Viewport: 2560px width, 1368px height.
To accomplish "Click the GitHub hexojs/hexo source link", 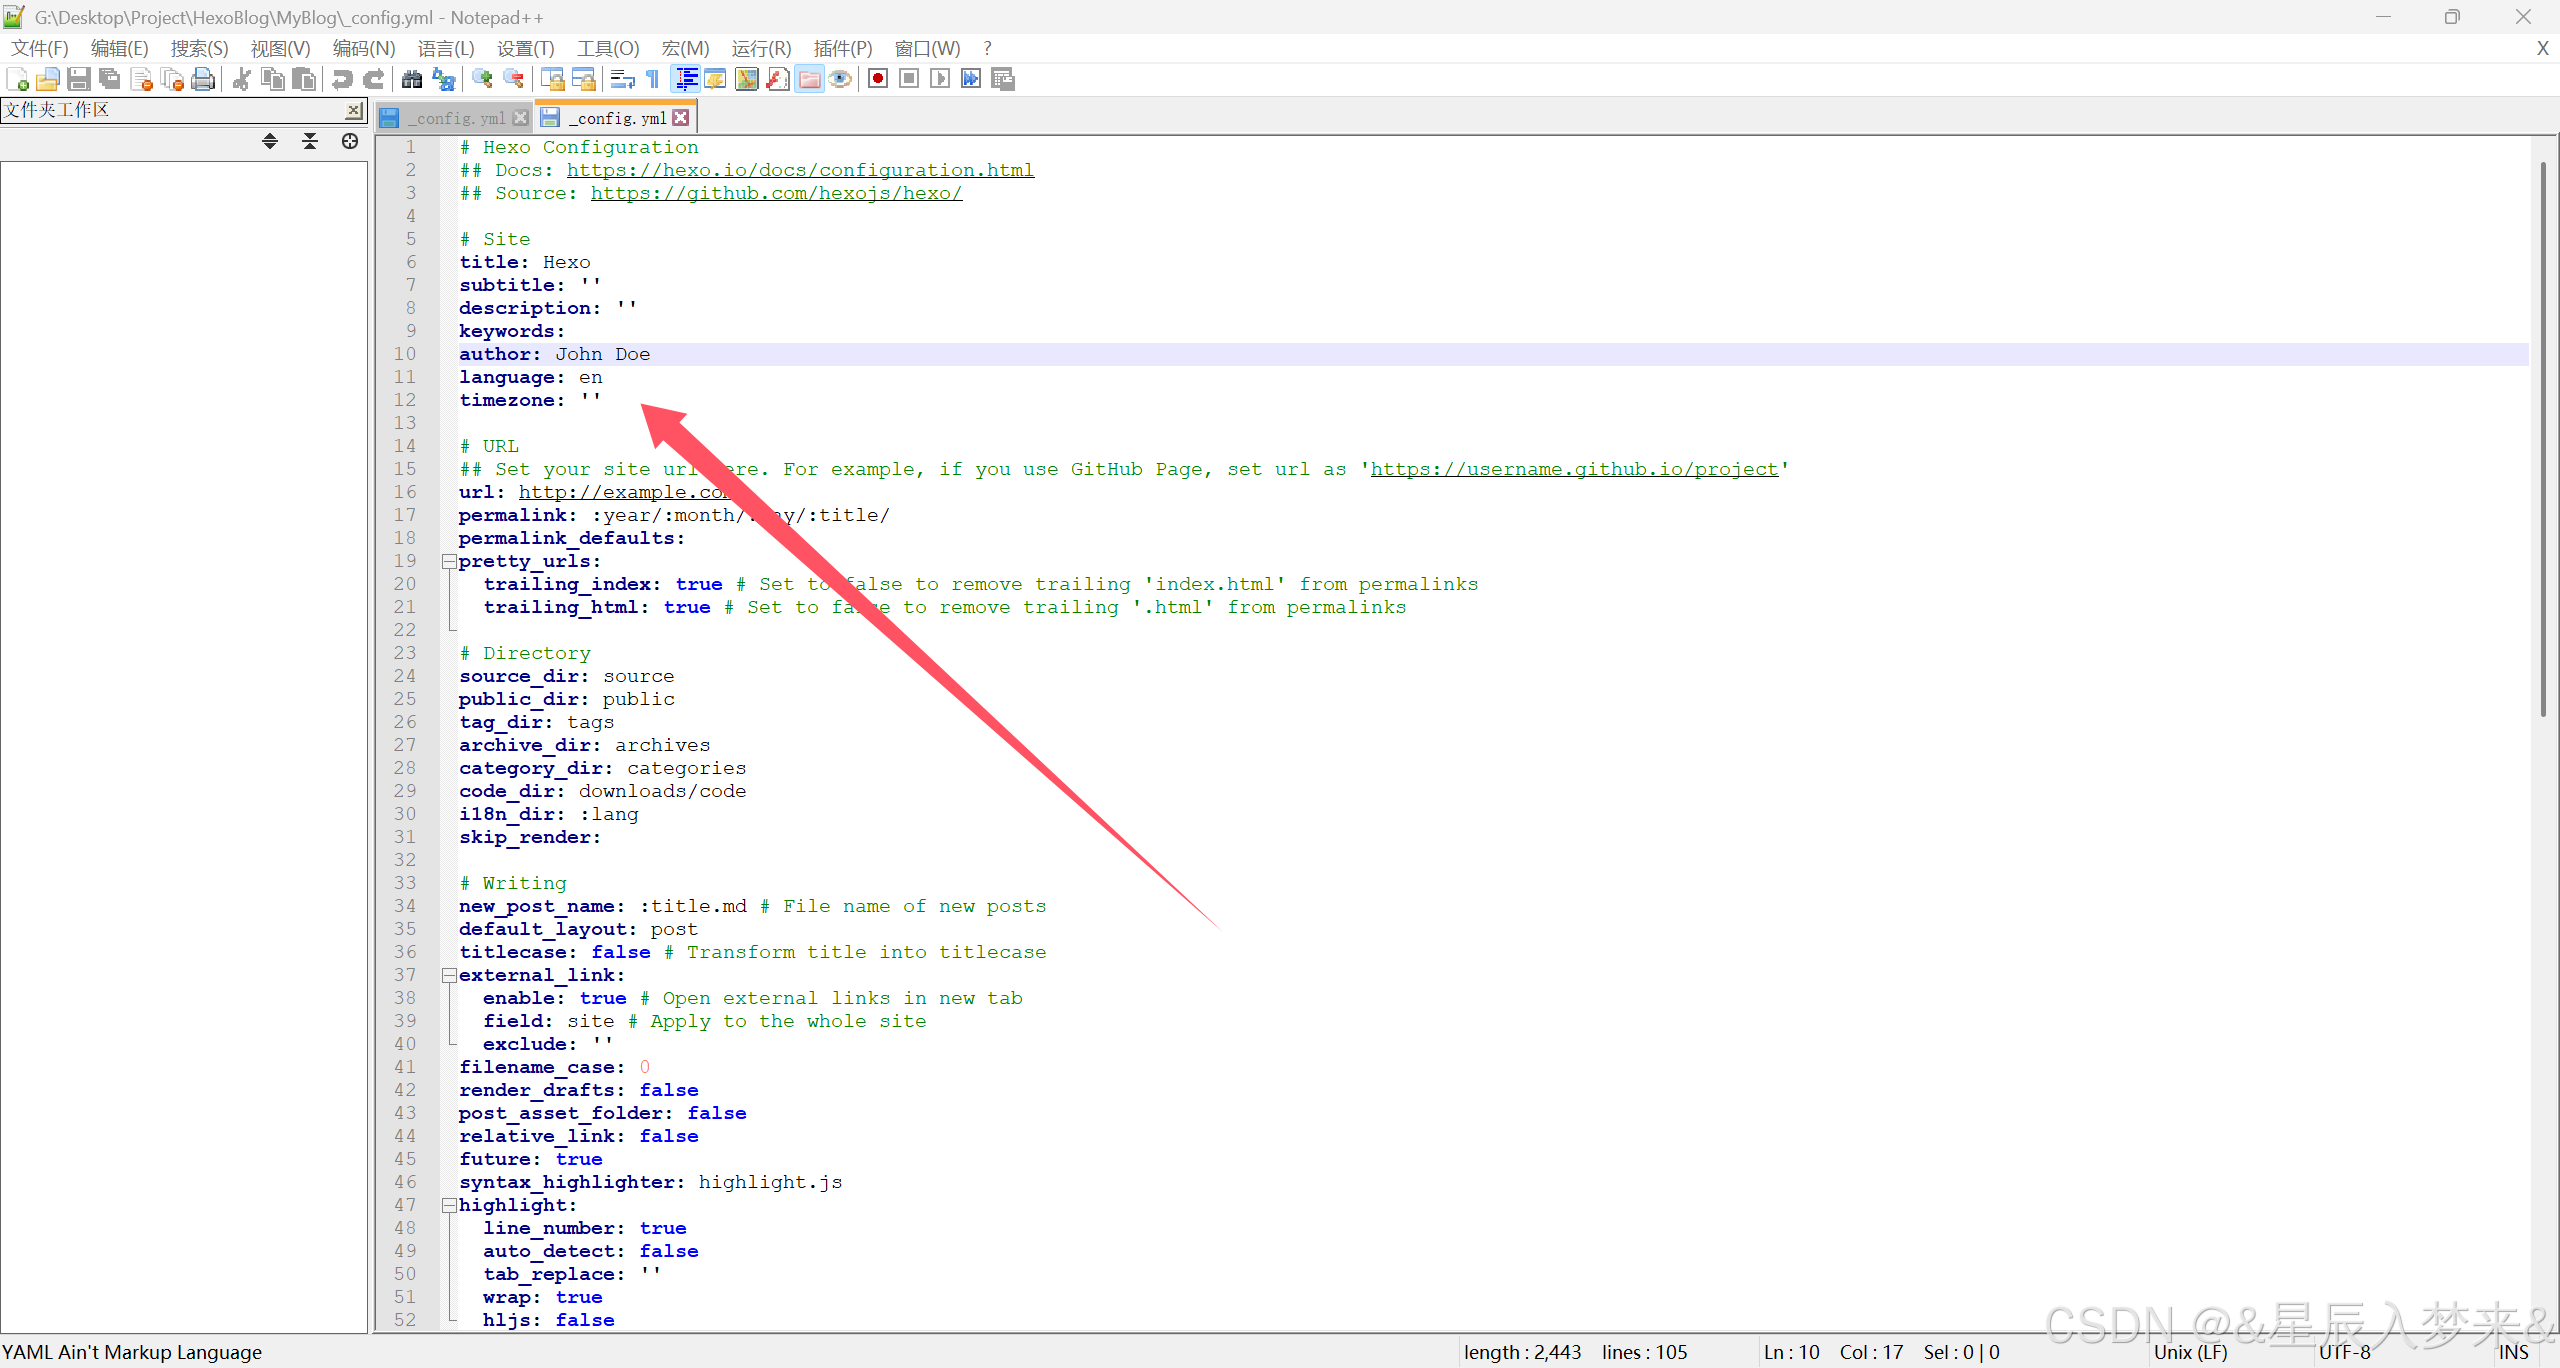I will pyautogui.click(x=776, y=193).
